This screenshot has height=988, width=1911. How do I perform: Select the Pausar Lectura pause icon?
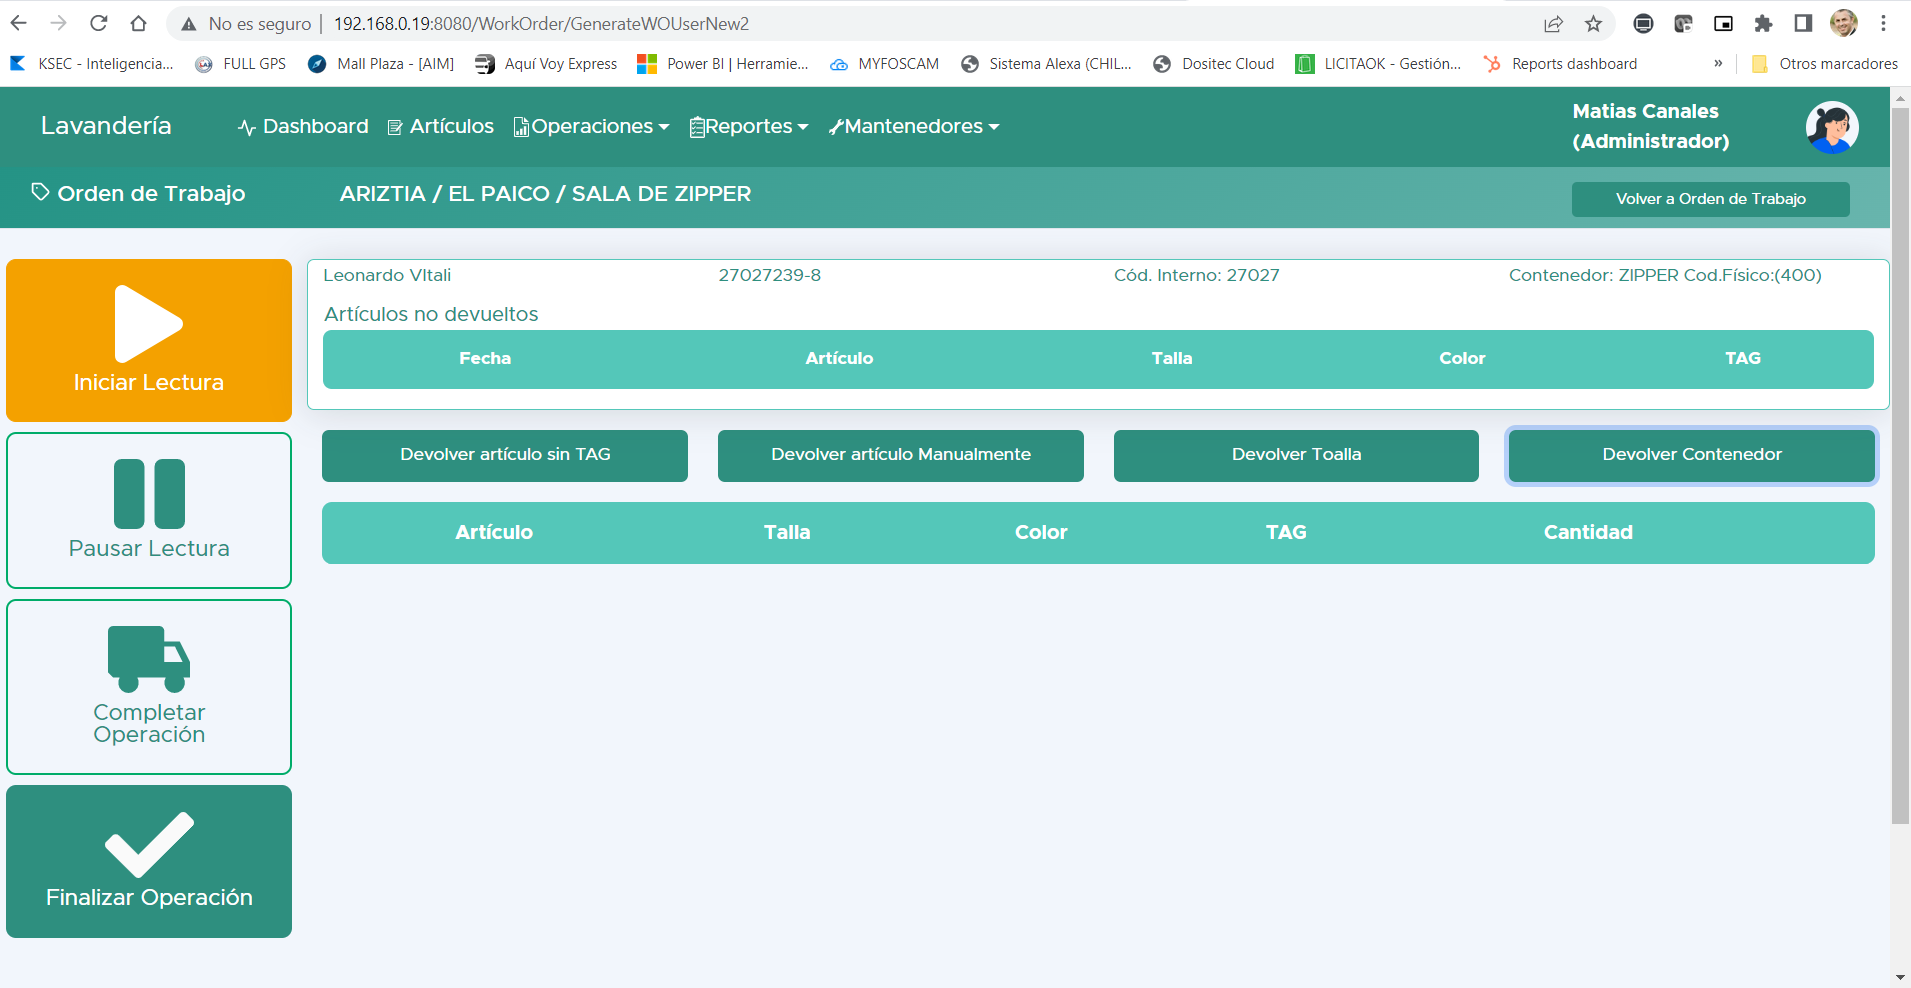tap(148, 493)
